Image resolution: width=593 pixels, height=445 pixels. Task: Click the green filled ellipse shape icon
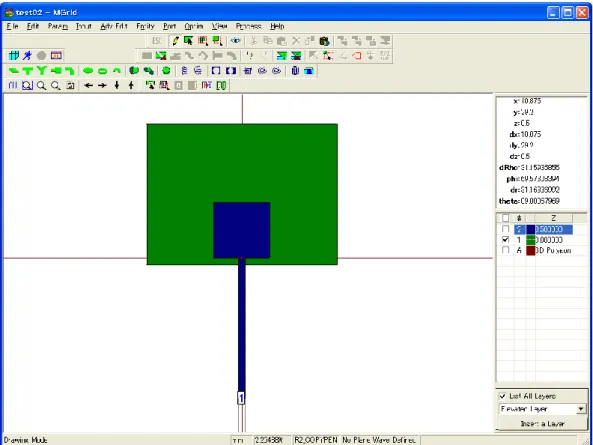(x=88, y=71)
